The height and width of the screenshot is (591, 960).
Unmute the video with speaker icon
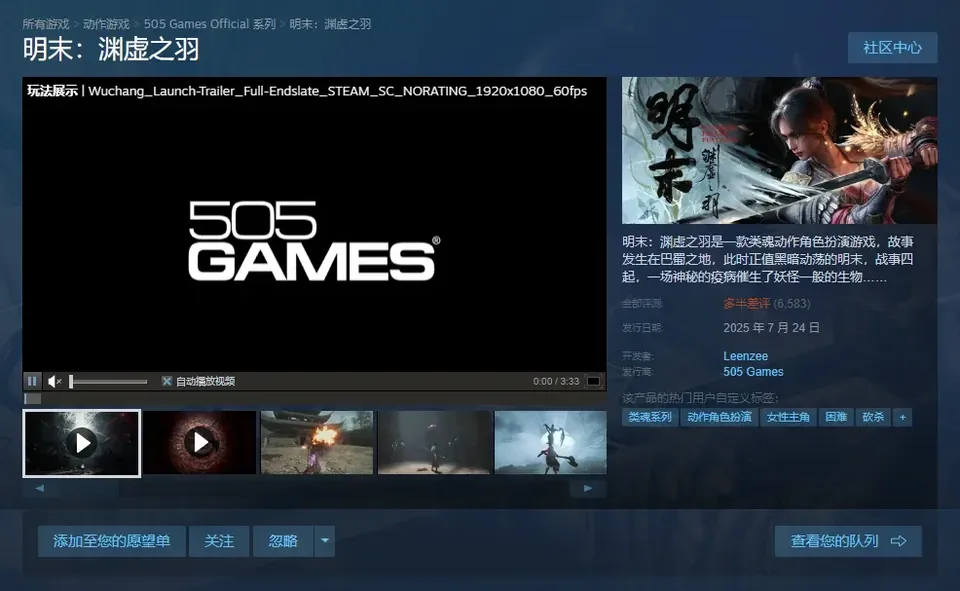click(x=54, y=382)
